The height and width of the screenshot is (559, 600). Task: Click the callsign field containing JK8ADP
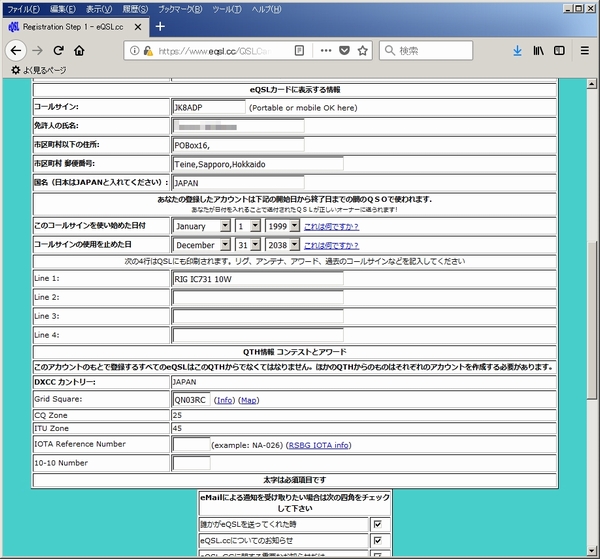tap(209, 108)
